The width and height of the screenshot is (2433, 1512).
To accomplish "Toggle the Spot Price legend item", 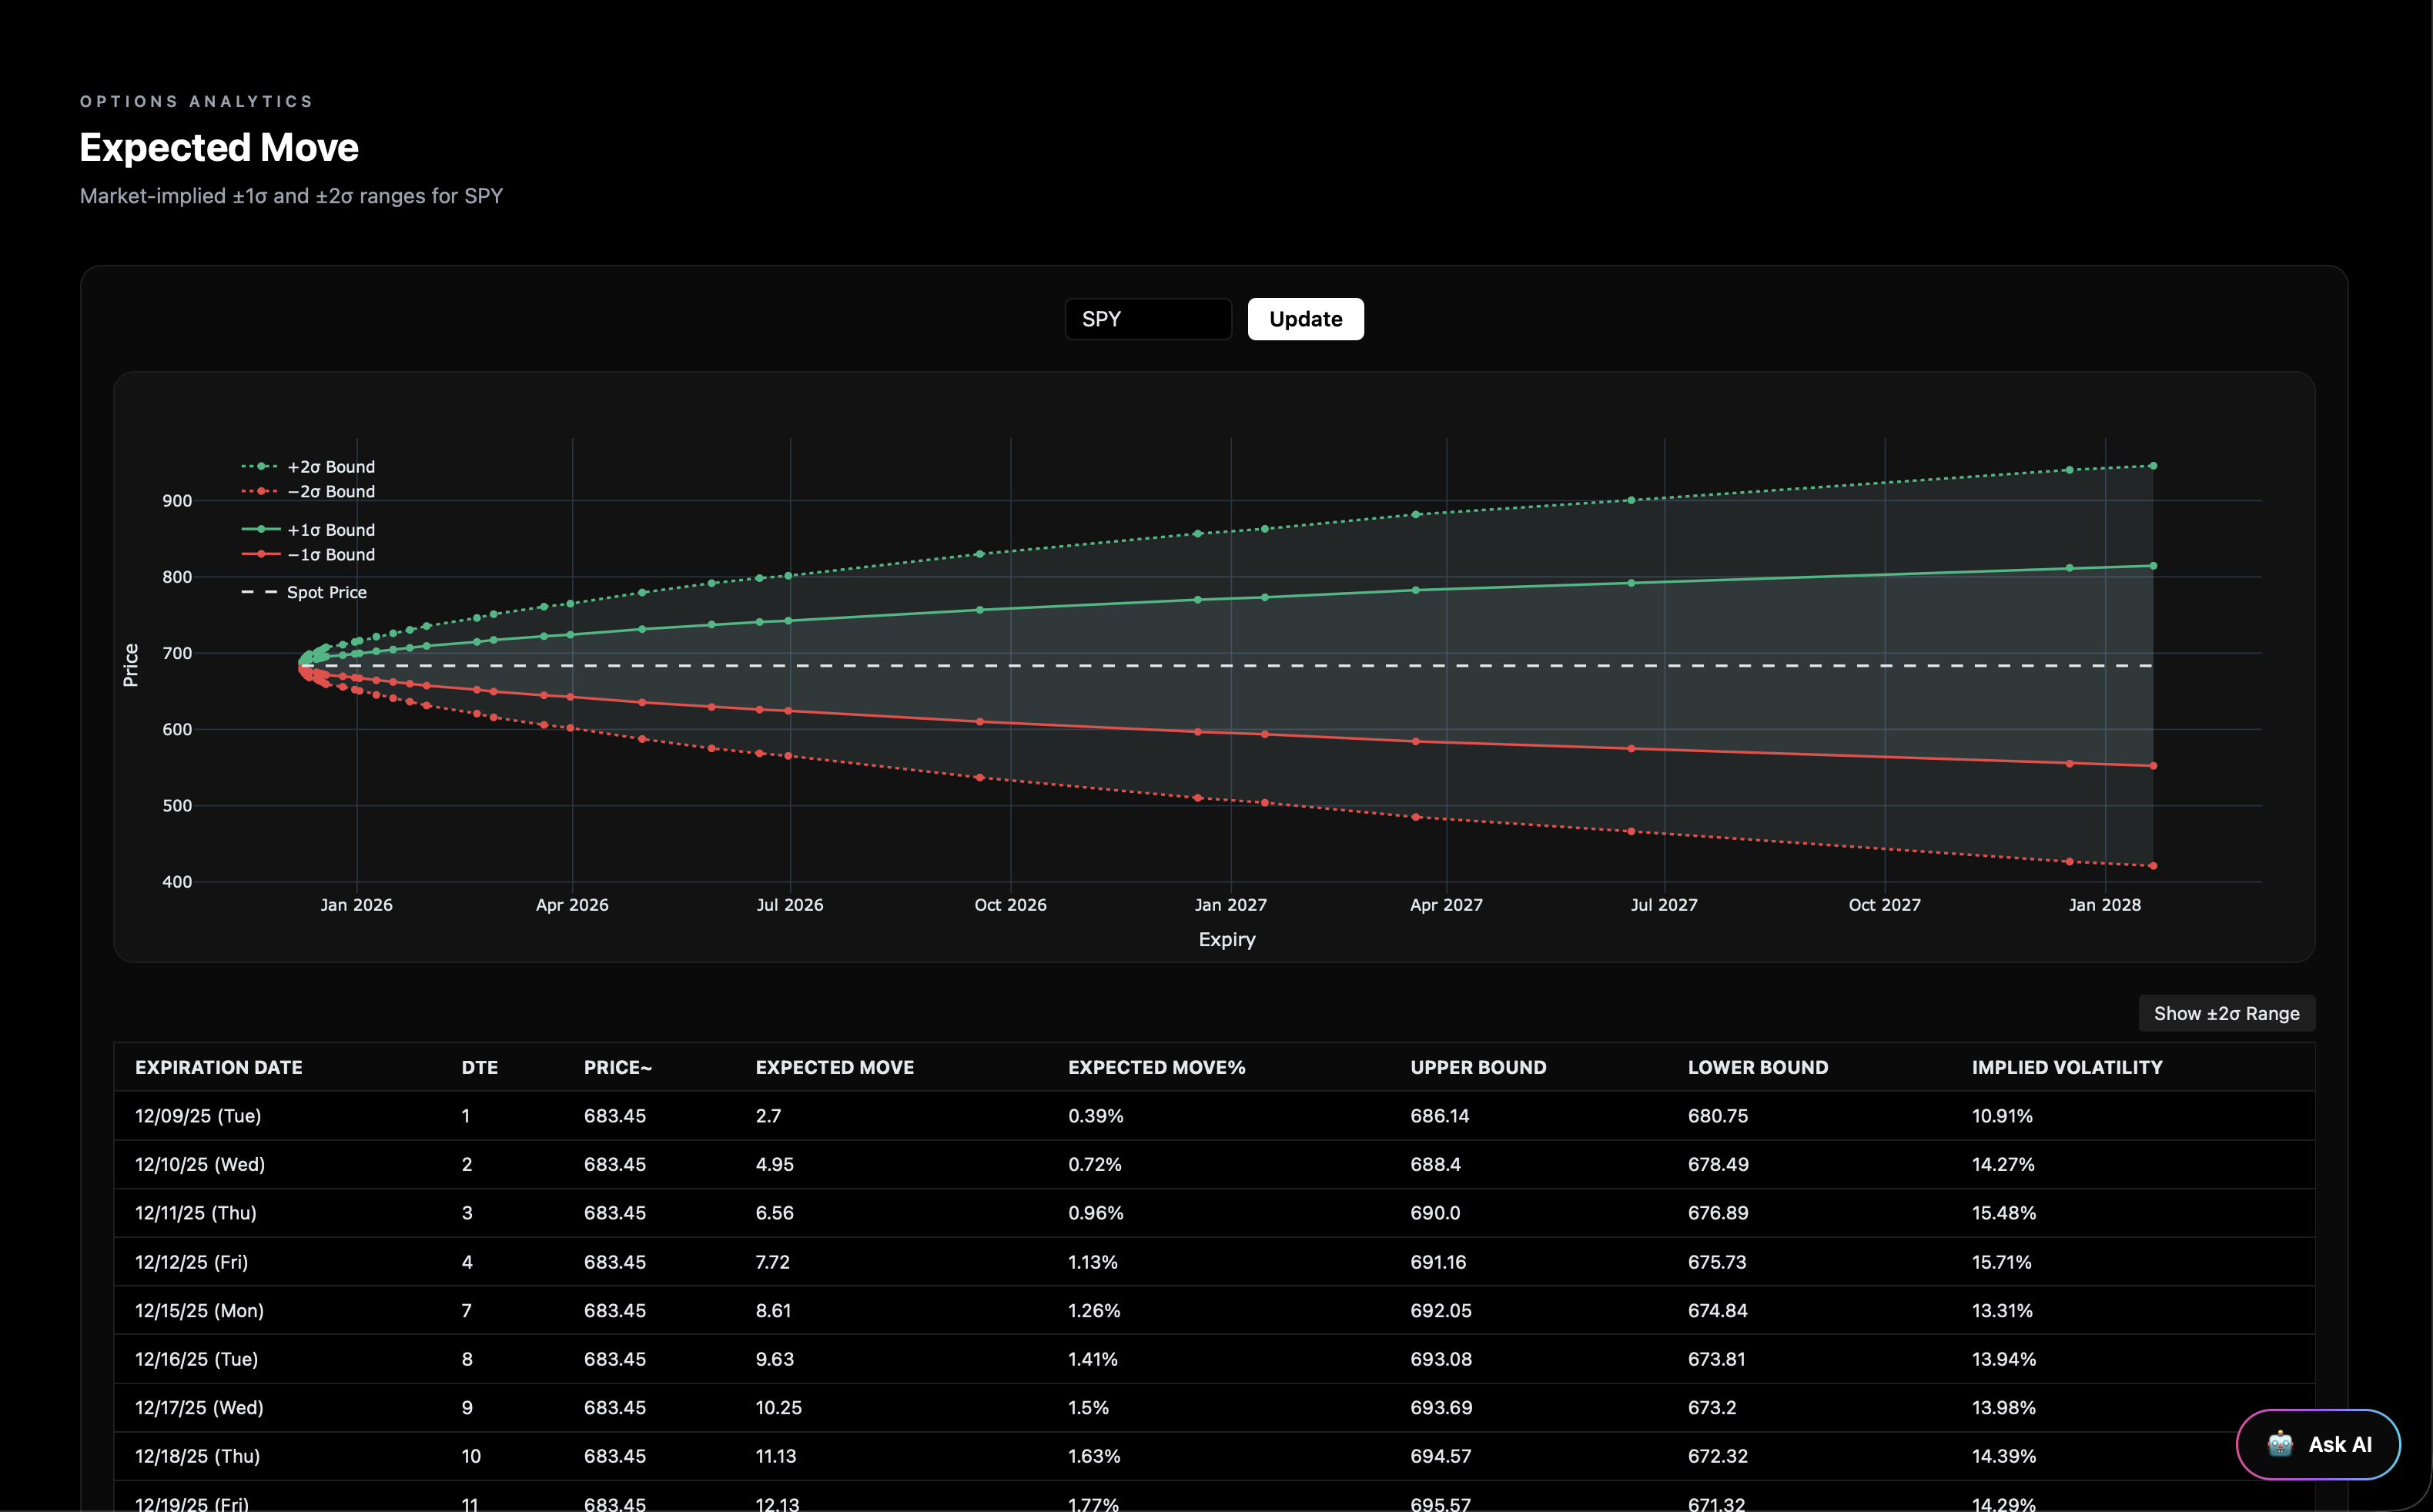I will 326,593.
